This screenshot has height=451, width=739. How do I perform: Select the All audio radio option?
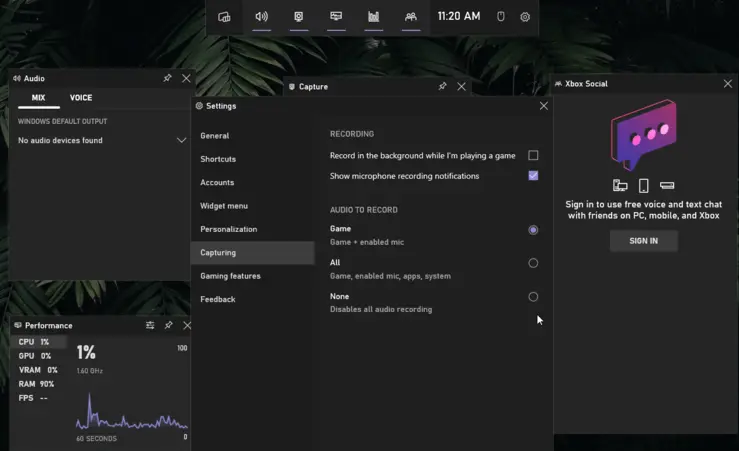click(x=533, y=263)
